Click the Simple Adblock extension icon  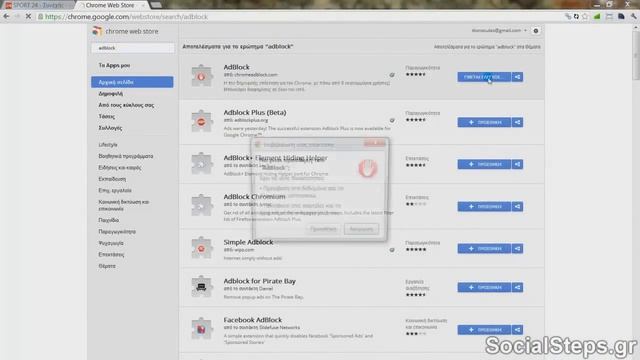tap(202, 248)
